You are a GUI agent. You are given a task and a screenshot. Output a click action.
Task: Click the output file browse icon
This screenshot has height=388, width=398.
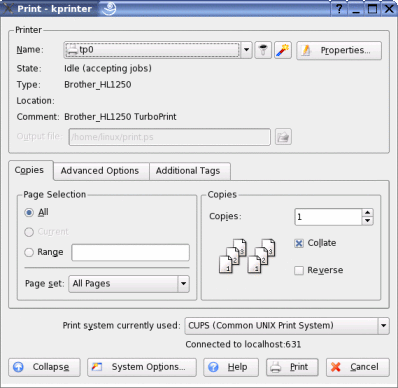[283, 137]
